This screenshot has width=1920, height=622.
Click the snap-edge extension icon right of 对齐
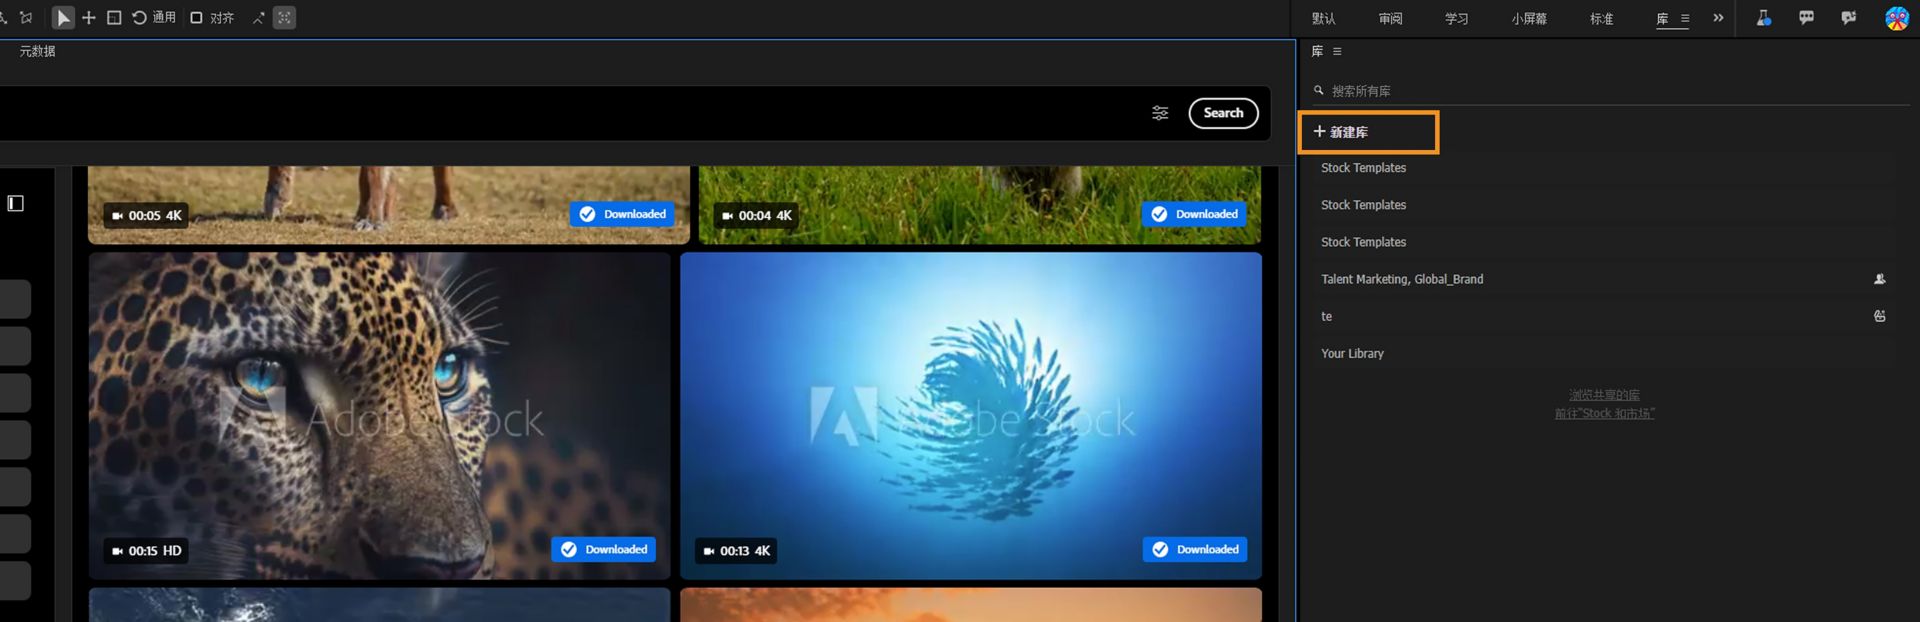[259, 18]
